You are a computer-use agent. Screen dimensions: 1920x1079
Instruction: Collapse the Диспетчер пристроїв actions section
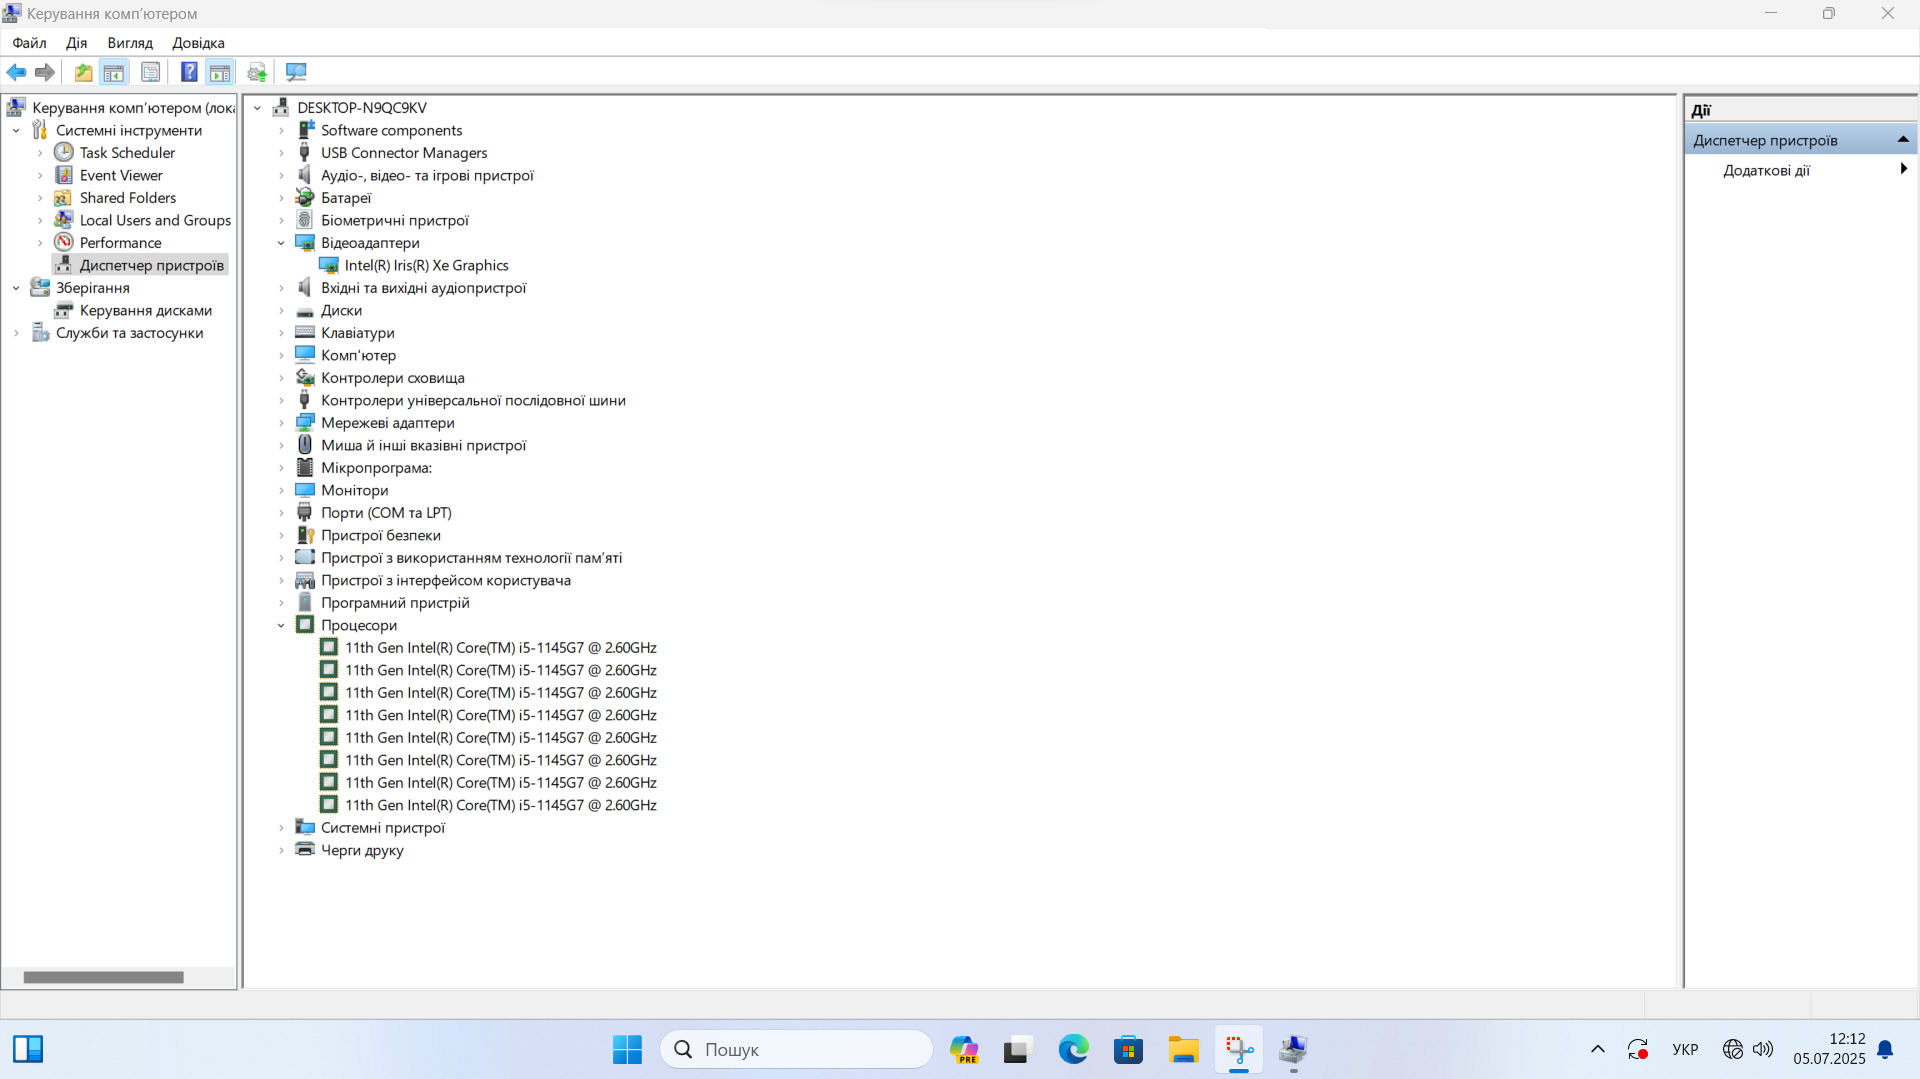click(1902, 140)
